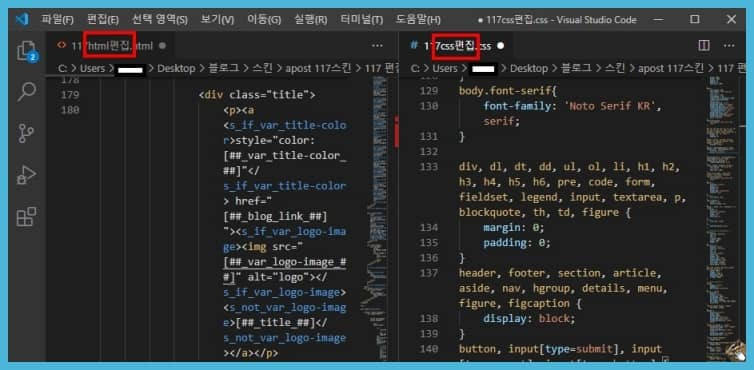Click the display: block; declaration
This screenshot has height=370, width=754.
click(529, 319)
